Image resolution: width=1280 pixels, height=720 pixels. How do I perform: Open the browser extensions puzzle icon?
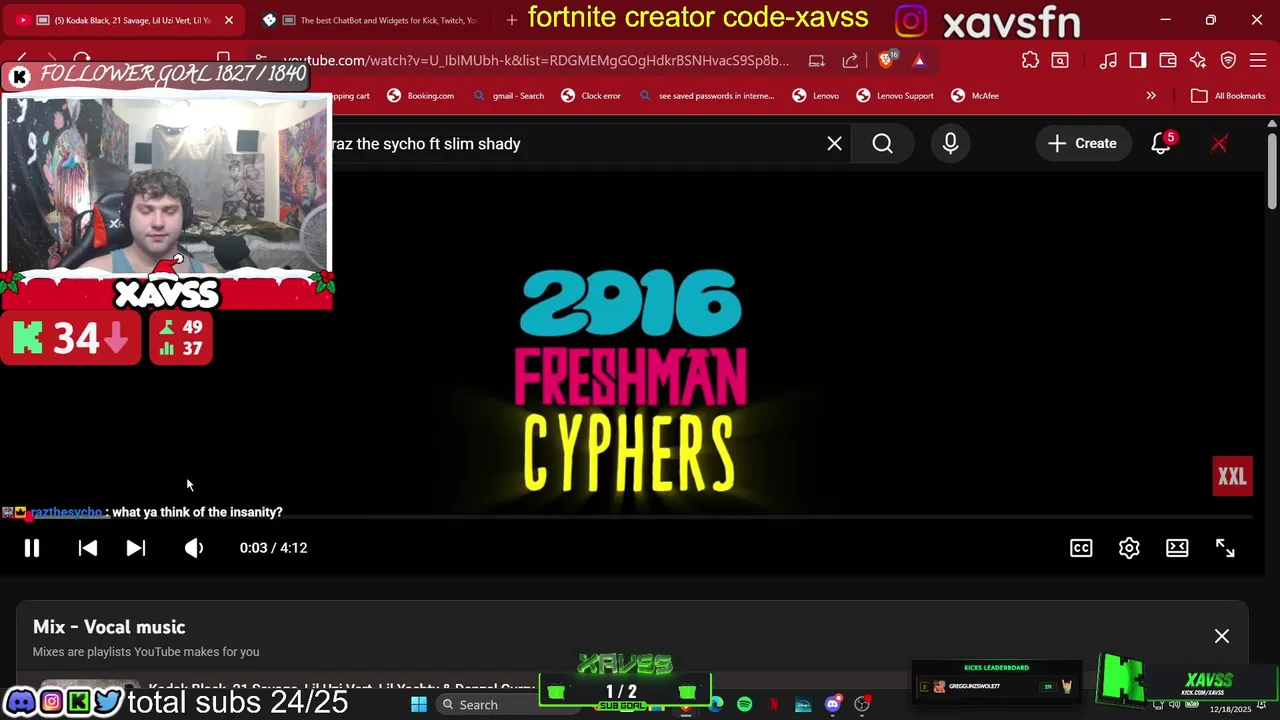(1030, 60)
